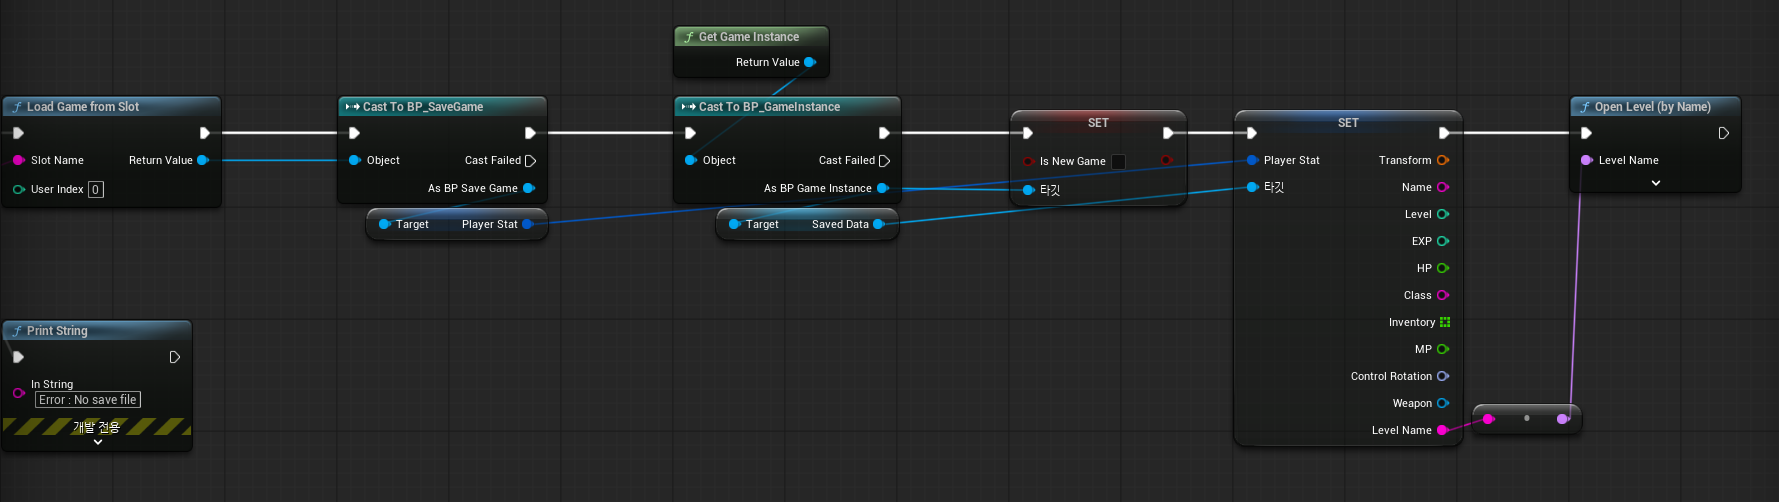
Task: Click boolean output pin on Is New Game SET node
Action: tap(1166, 160)
